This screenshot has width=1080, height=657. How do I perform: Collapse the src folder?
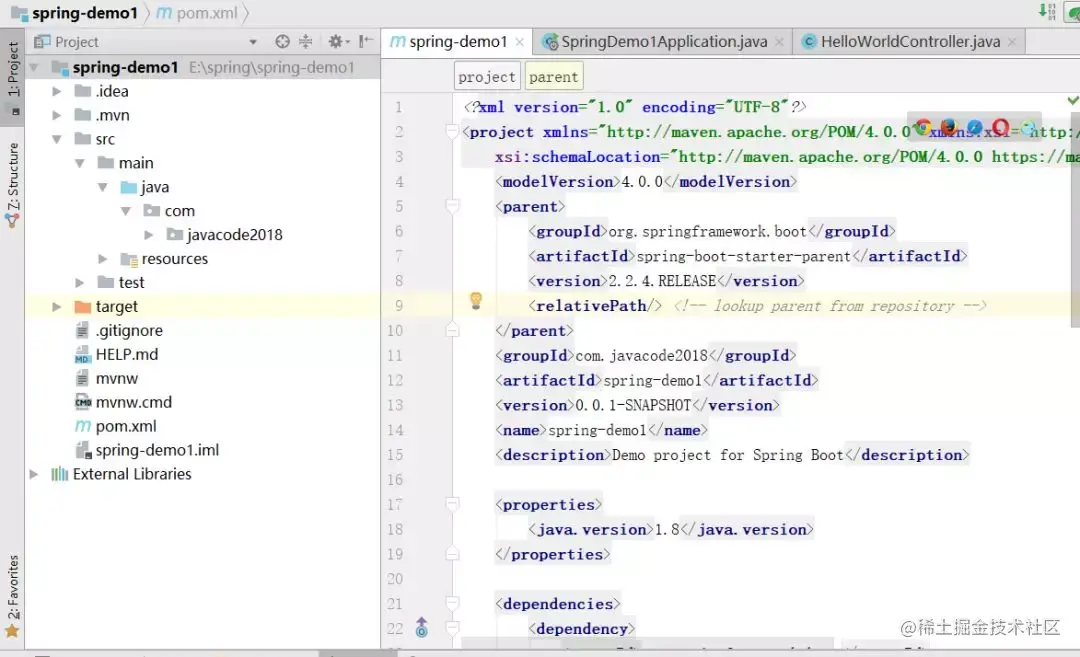(x=57, y=139)
